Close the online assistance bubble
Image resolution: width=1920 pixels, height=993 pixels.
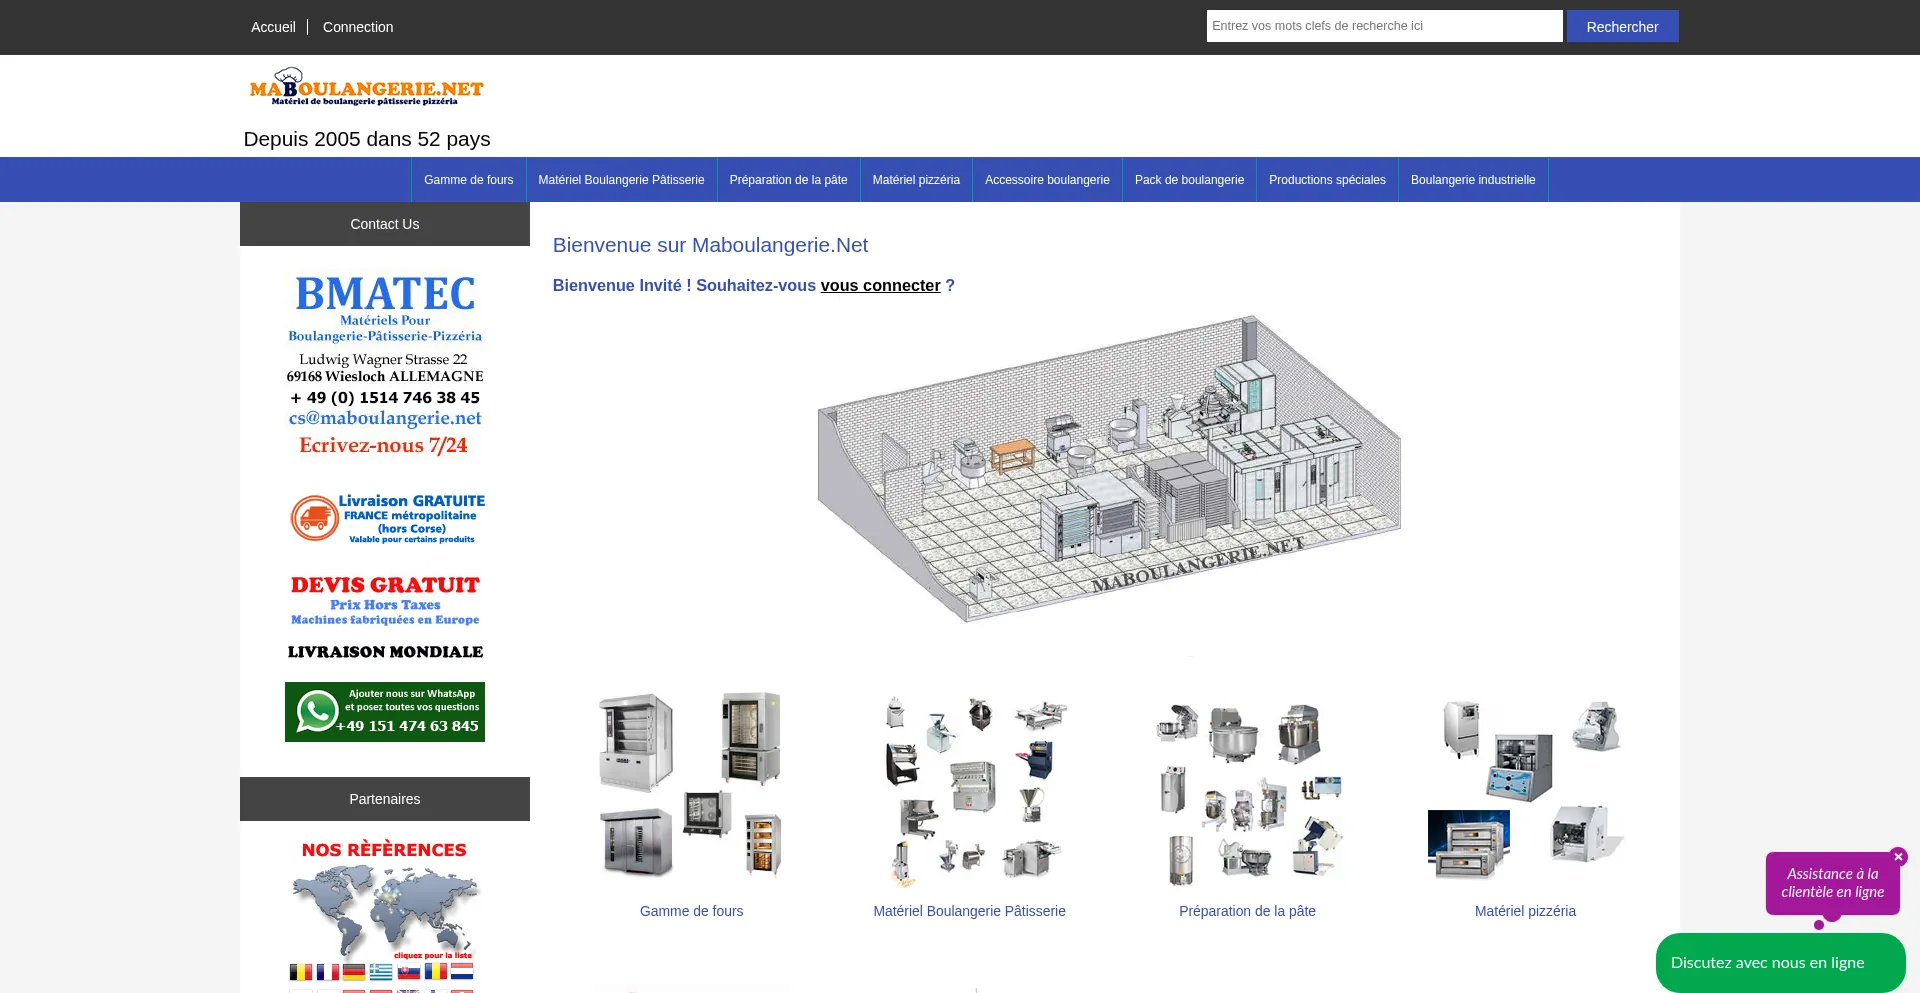coord(1898,857)
